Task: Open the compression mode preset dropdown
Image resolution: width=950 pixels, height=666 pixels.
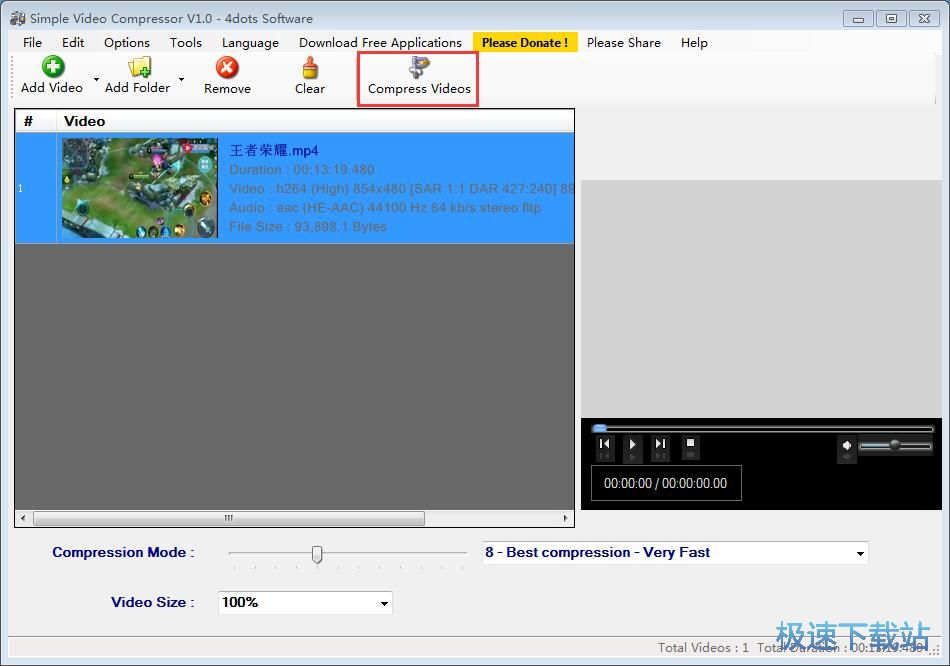Action: point(860,553)
